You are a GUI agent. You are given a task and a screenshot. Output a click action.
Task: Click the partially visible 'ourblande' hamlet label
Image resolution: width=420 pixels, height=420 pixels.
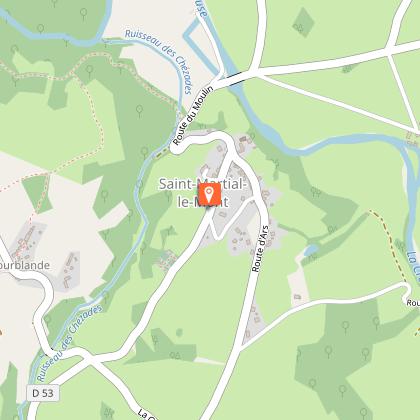click(x=25, y=265)
